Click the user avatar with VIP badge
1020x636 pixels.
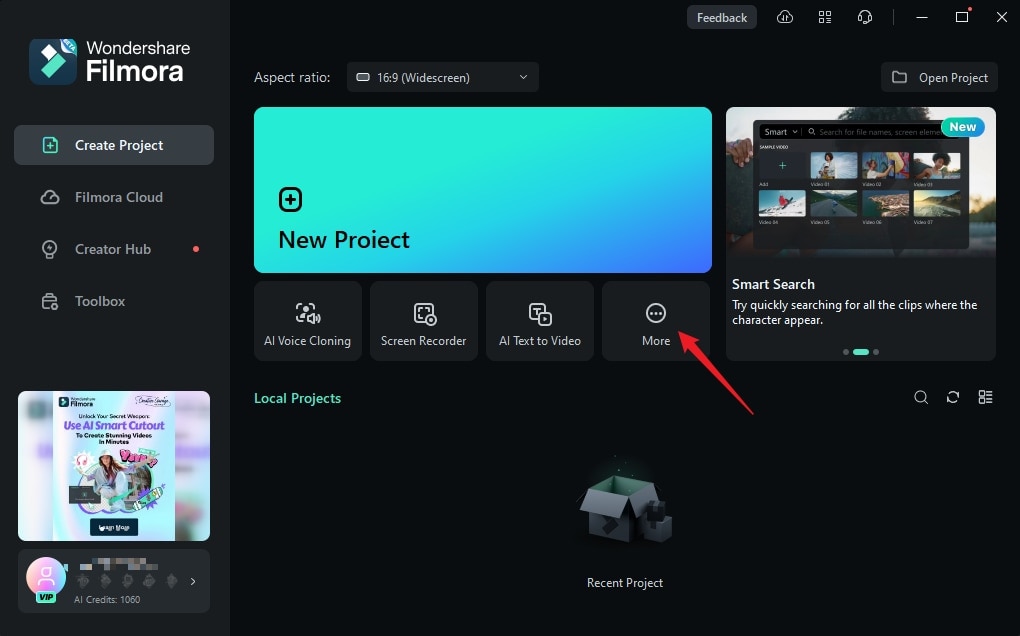click(46, 578)
